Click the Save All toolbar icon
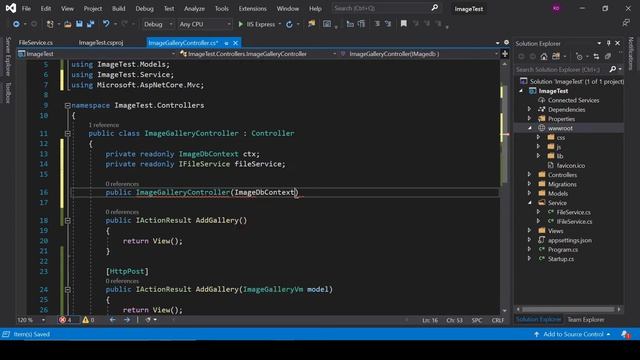 pos(90,24)
